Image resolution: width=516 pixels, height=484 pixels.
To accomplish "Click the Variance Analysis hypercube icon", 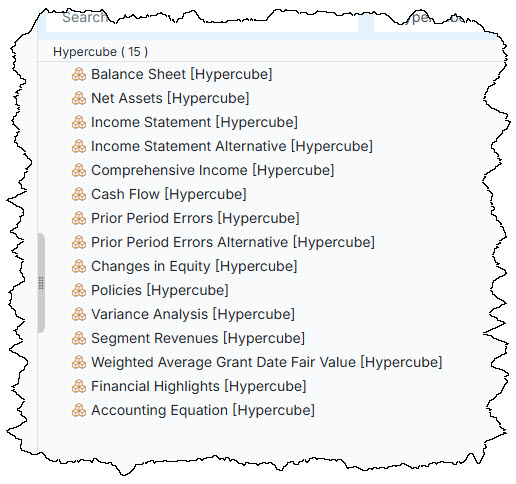I will (x=79, y=314).
